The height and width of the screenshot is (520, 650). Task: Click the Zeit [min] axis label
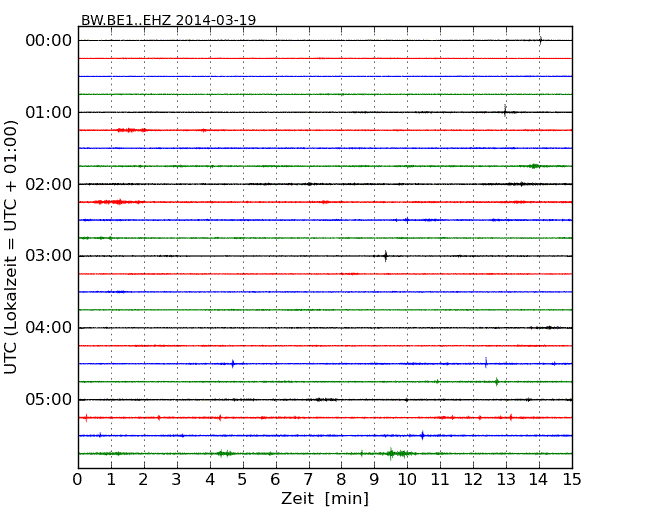pyautogui.click(x=325, y=498)
